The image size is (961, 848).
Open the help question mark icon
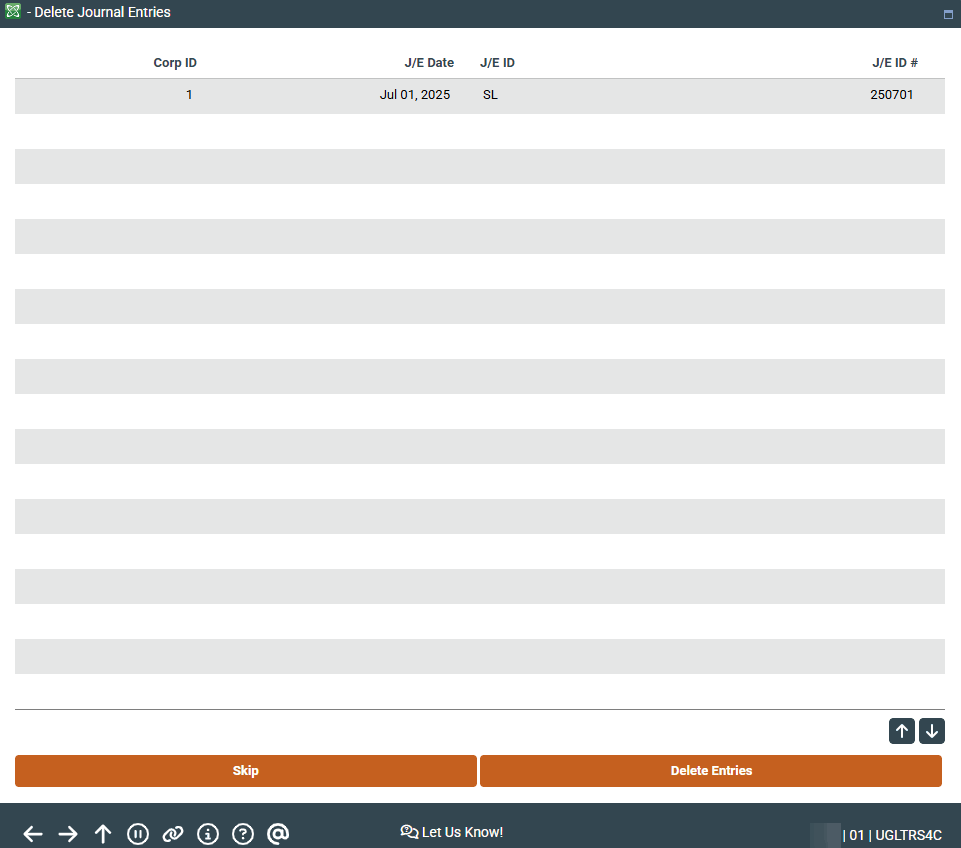[243, 834]
